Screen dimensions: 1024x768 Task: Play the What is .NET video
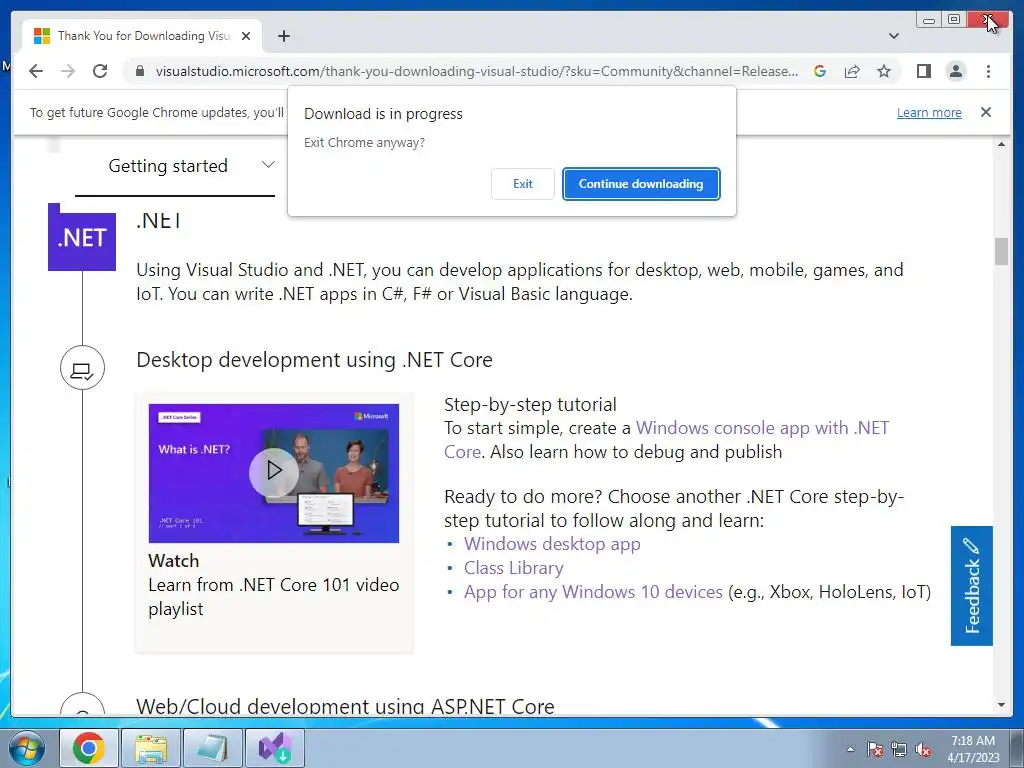[x=274, y=471]
